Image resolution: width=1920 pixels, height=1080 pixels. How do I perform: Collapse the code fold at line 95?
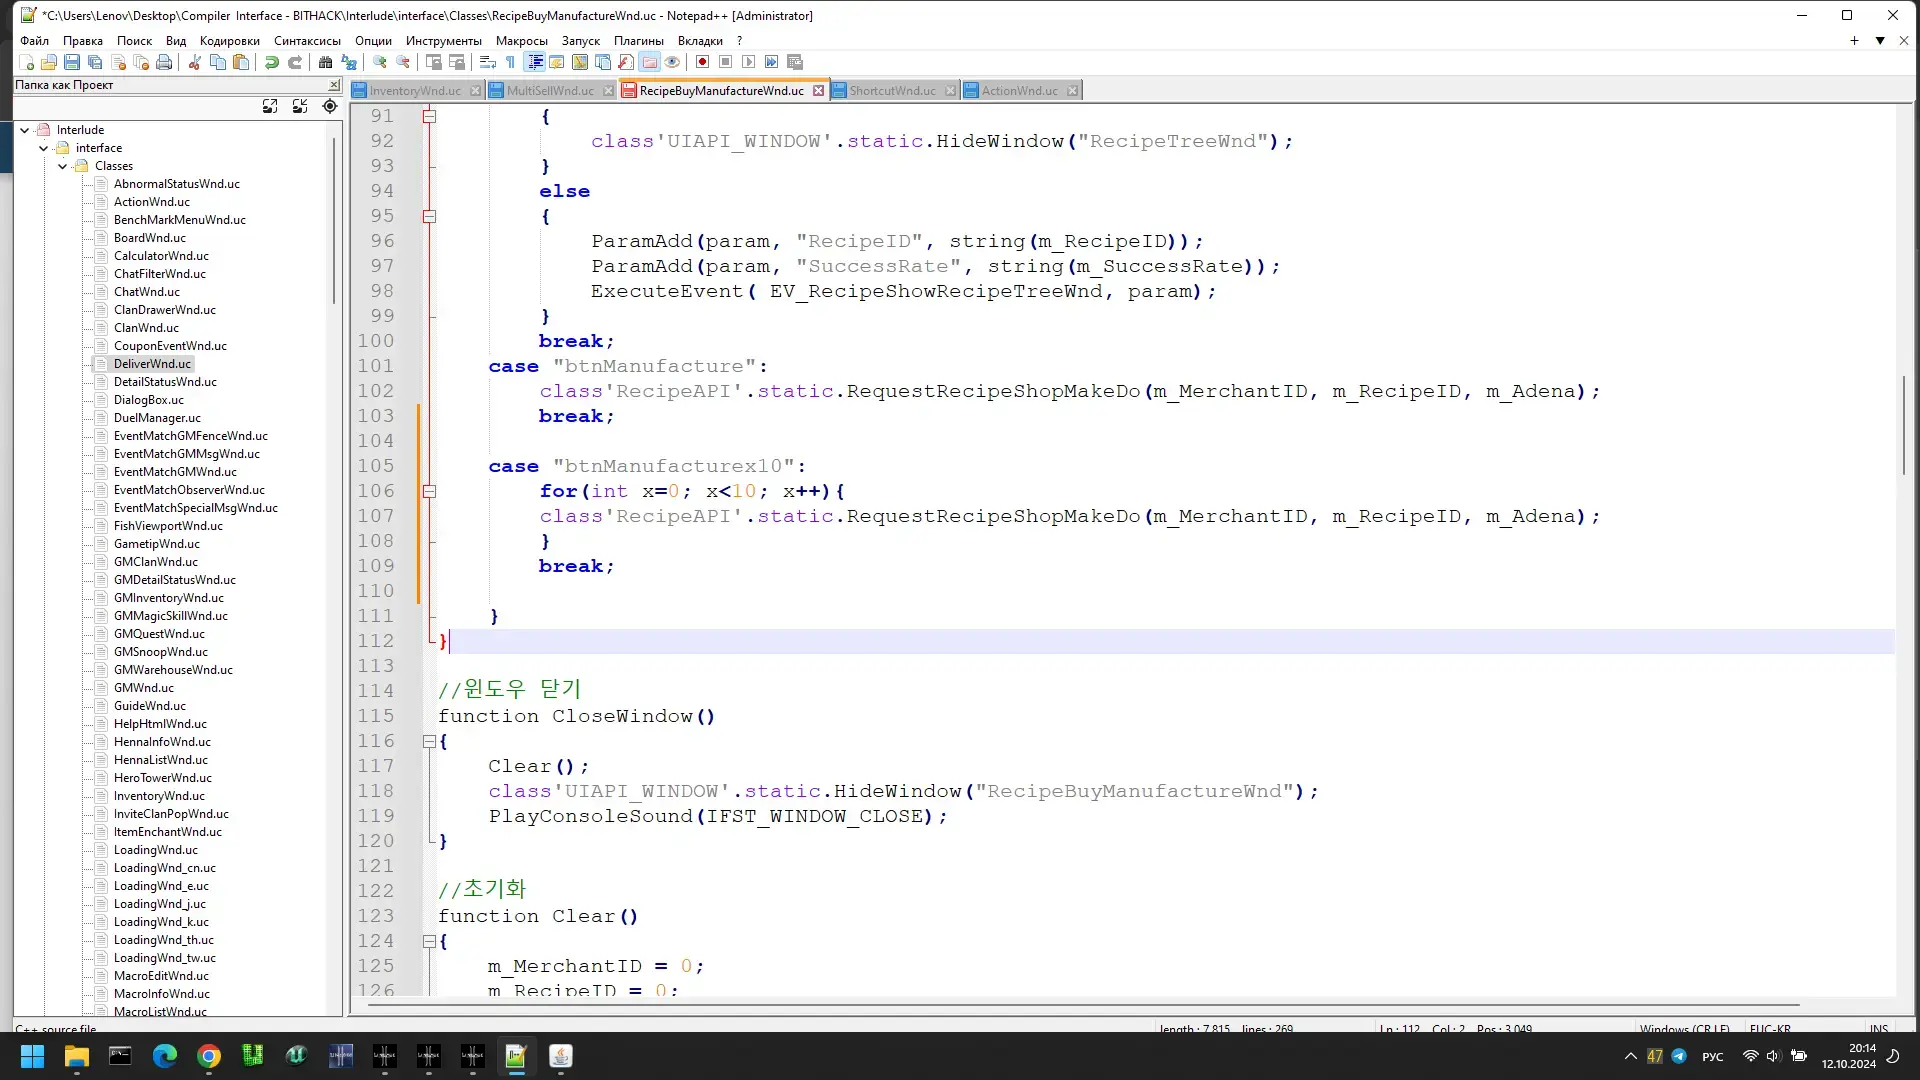click(429, 216)
